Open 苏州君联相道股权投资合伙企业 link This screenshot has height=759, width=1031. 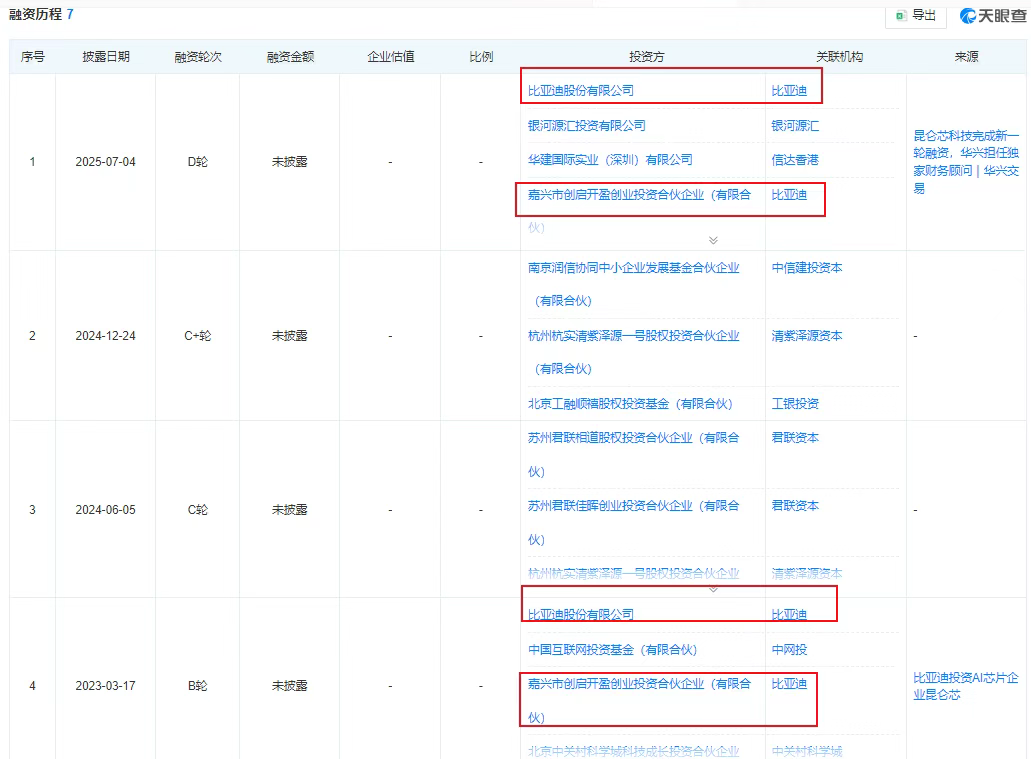634,438
